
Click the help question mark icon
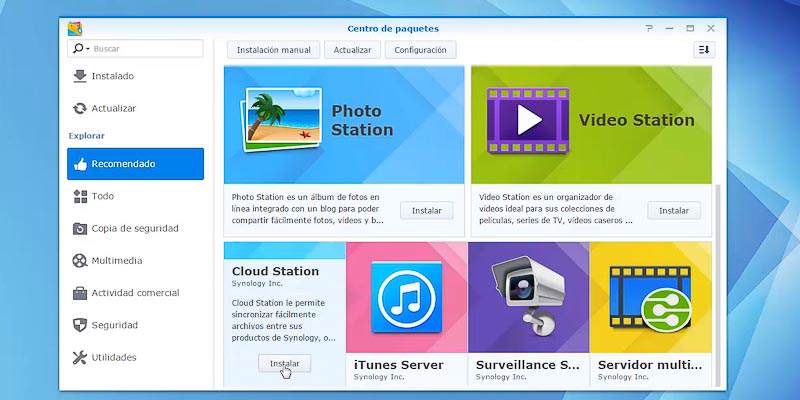point(648,29)
